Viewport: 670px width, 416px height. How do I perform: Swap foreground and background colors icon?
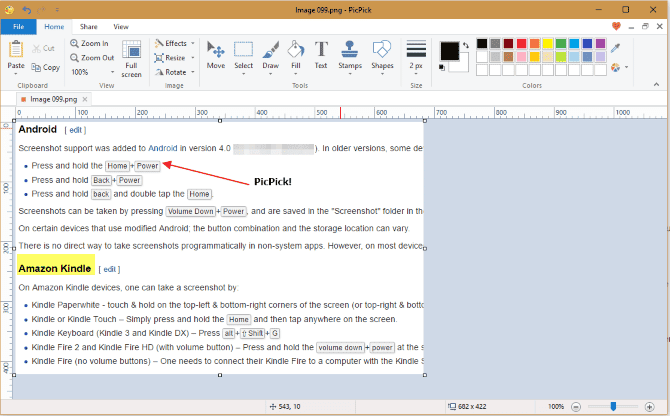click(466, 44)
